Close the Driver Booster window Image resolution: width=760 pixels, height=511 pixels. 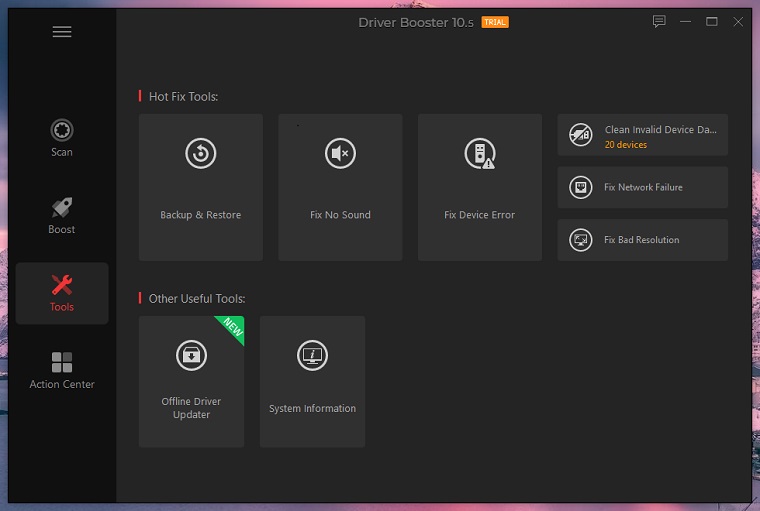point(738,22)
